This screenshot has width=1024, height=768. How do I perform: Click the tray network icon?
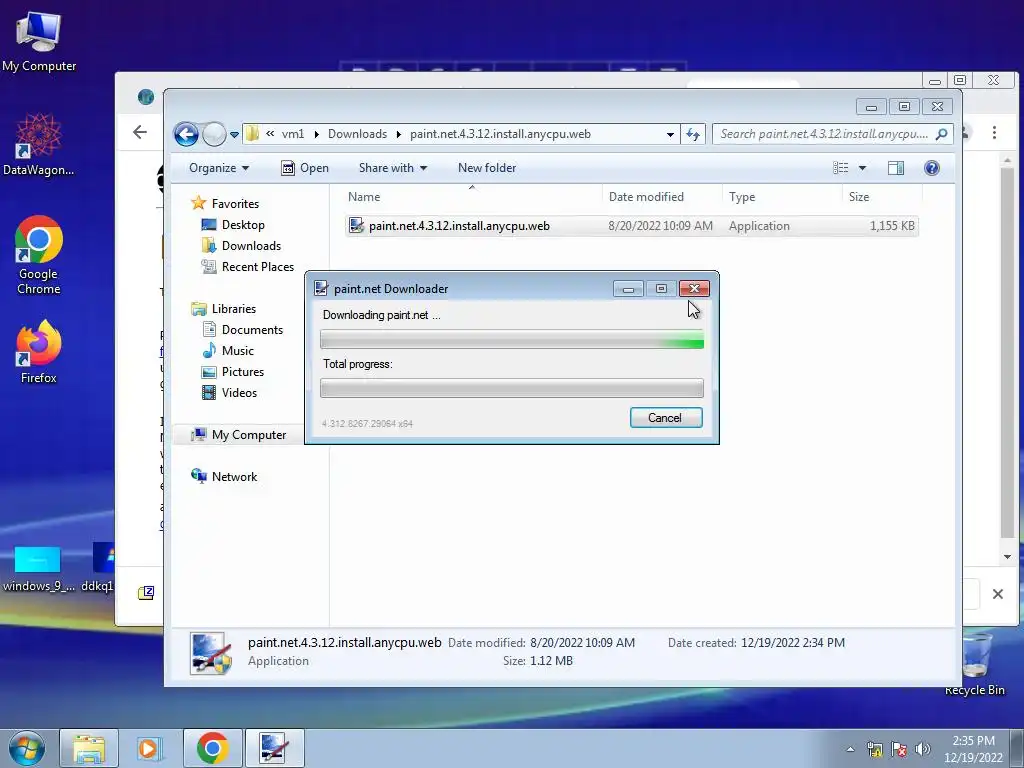[874, 749]
